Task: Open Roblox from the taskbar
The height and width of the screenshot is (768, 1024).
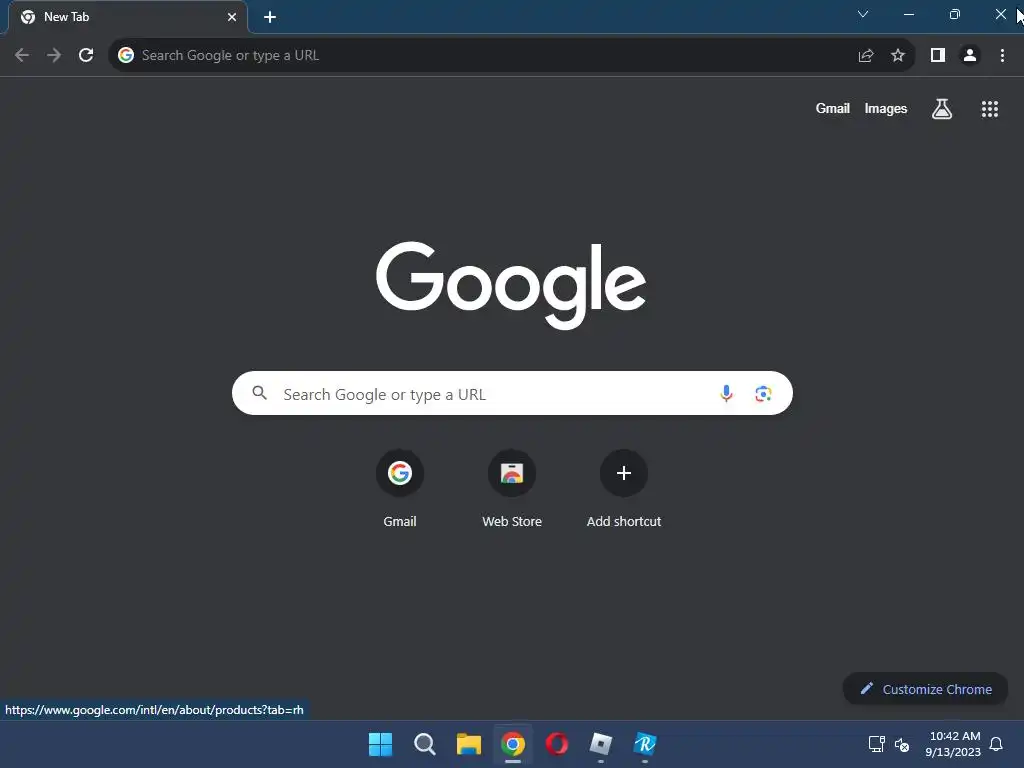Action: click(x=601, y=744)
